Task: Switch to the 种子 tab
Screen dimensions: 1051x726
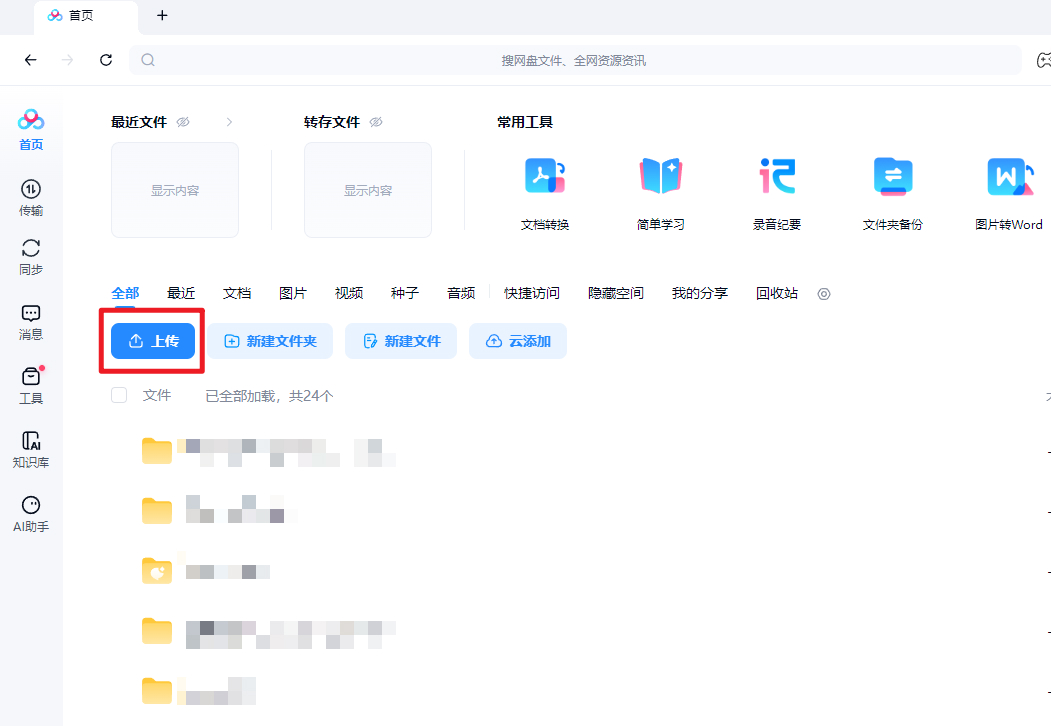Action: pyautogui.click(x=405, y=293)
